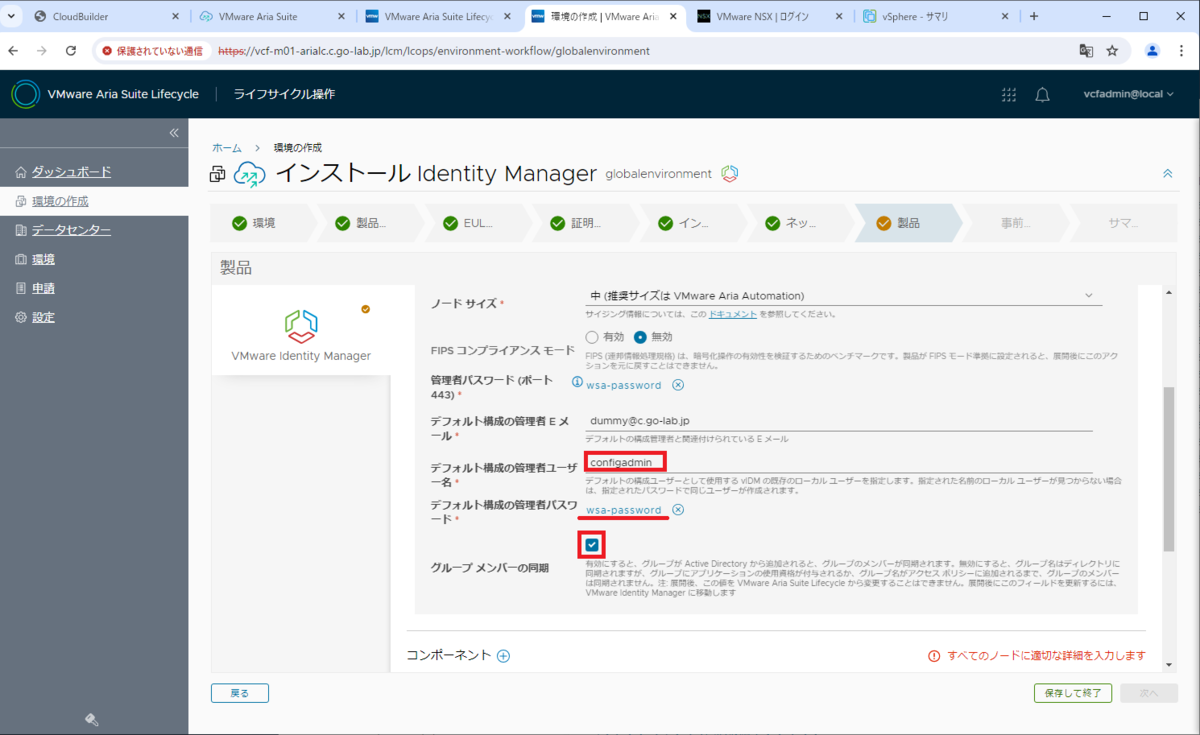Go to wizard step 証明...
Image resolution: width=1200 pixels, height=735 pixels.
(x=586, y=223)
